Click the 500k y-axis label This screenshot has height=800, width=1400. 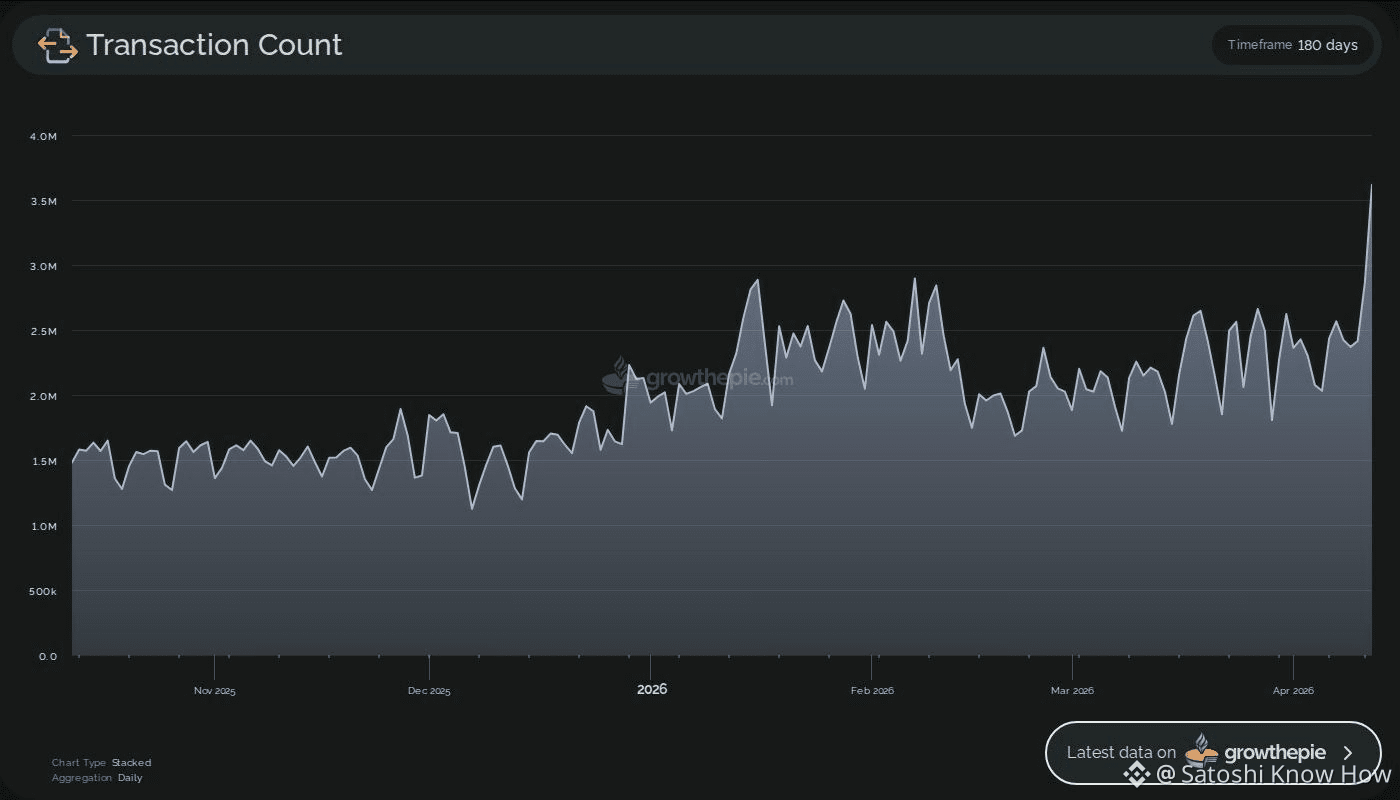point(44,591)
